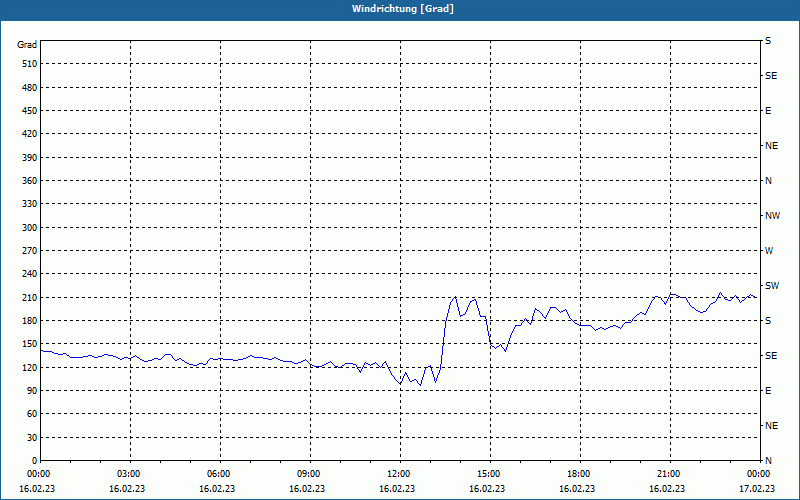Select the 16.02.23 date under 21:00
This screenshot has width=800, height=500.
point(667,488)
